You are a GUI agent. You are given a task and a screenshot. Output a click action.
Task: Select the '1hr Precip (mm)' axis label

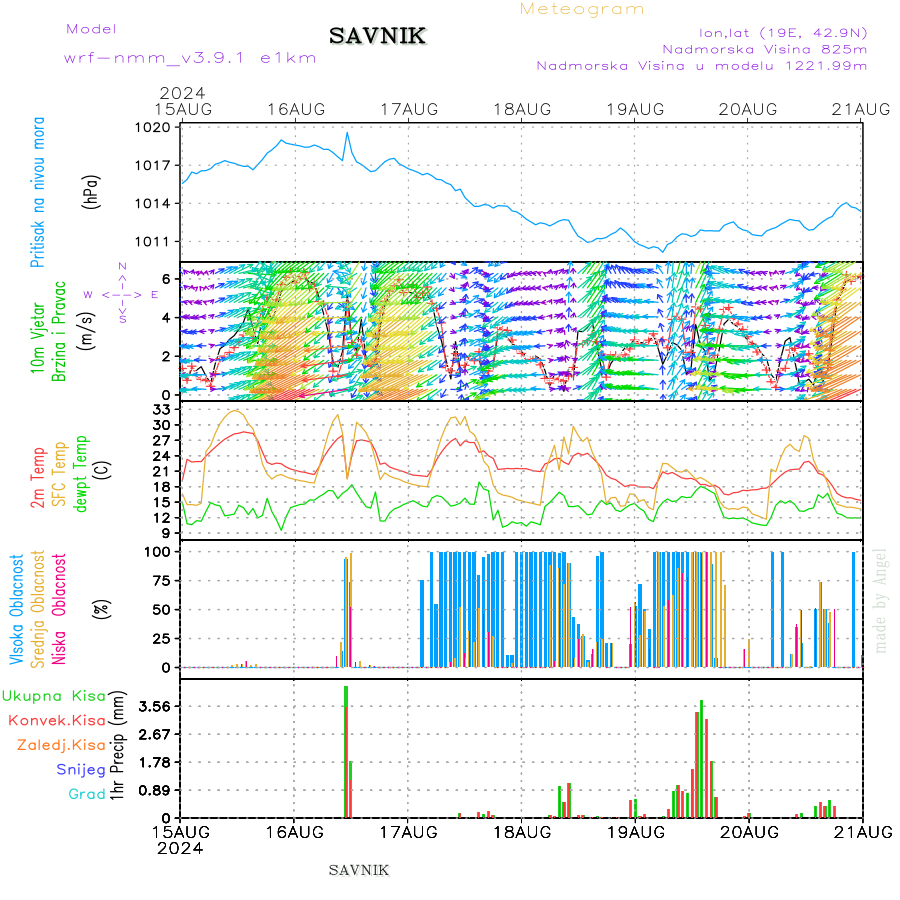pos(117,746)
